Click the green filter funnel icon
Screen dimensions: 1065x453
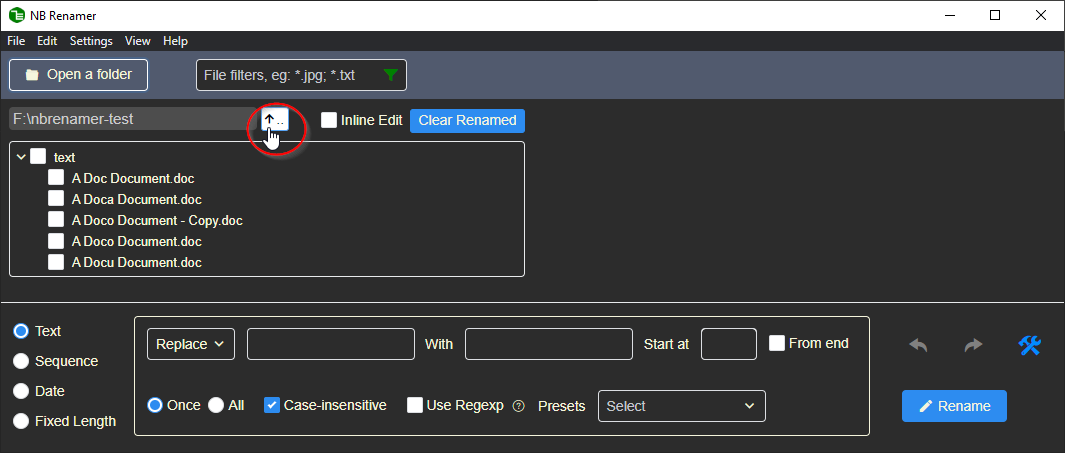(391, 75)
